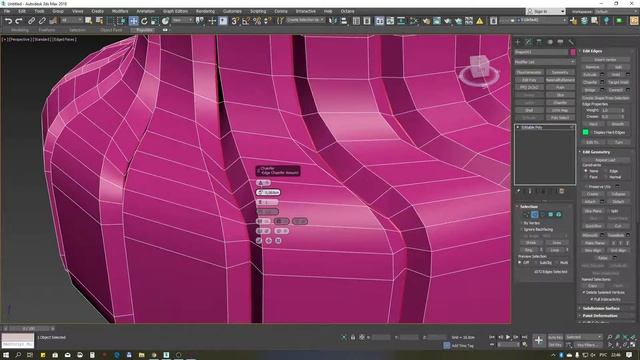This screenshot has height=360, width=640.
Task: Open the reference coordinate system dropdown
Action: [x=182, y=20]
